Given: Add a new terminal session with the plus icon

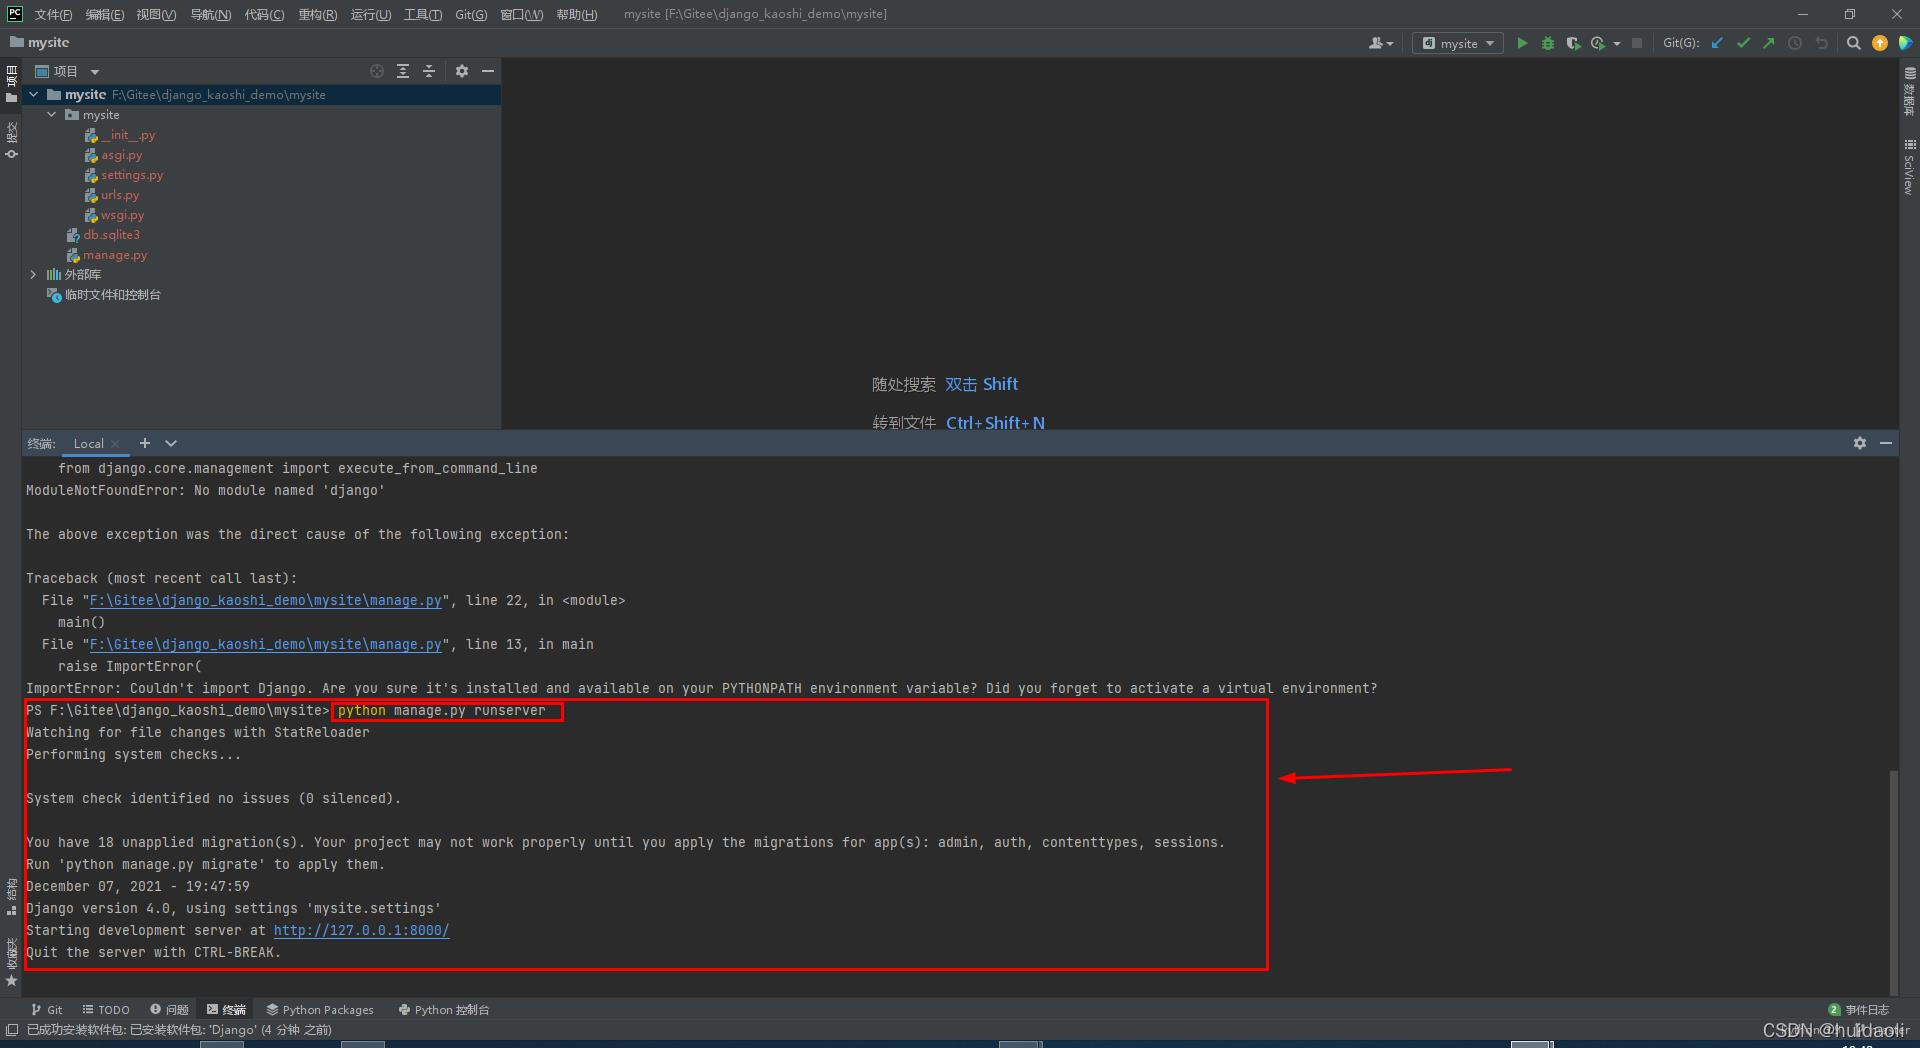Looking at the screenshot, I should click(x=145, y=443).
